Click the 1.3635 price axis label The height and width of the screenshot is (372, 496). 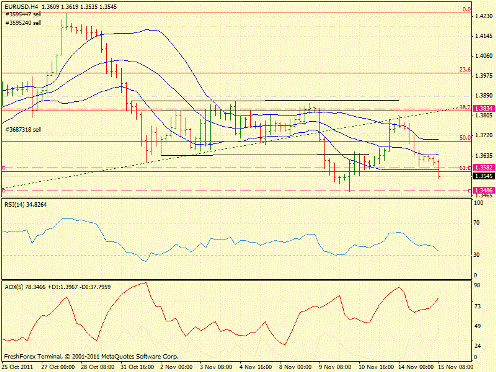[x=484, y=155]
